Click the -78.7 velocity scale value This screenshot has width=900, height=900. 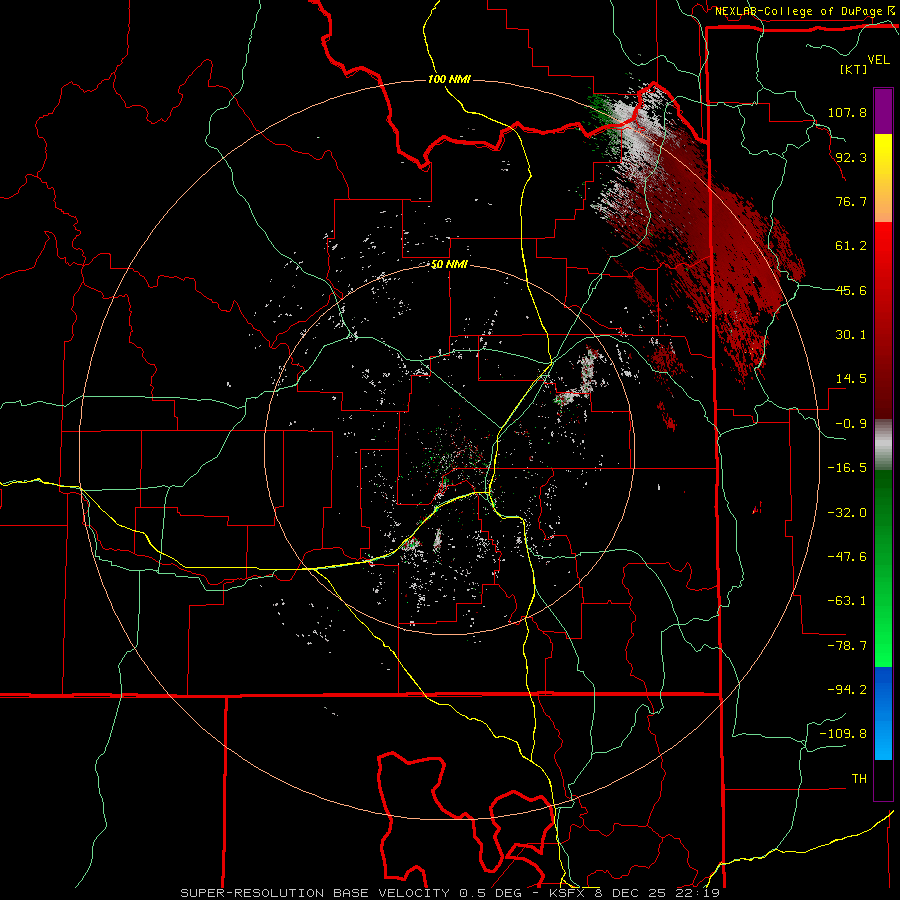[x=847, y=646]
